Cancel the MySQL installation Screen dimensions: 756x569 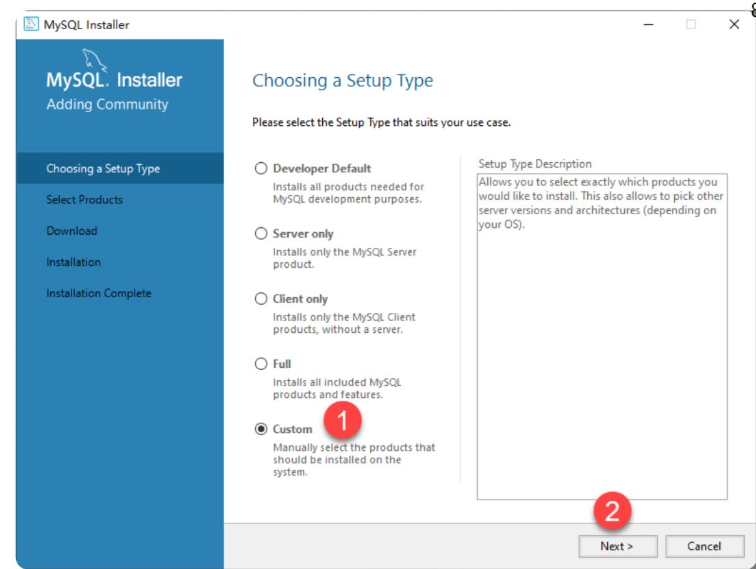[704, 546]
